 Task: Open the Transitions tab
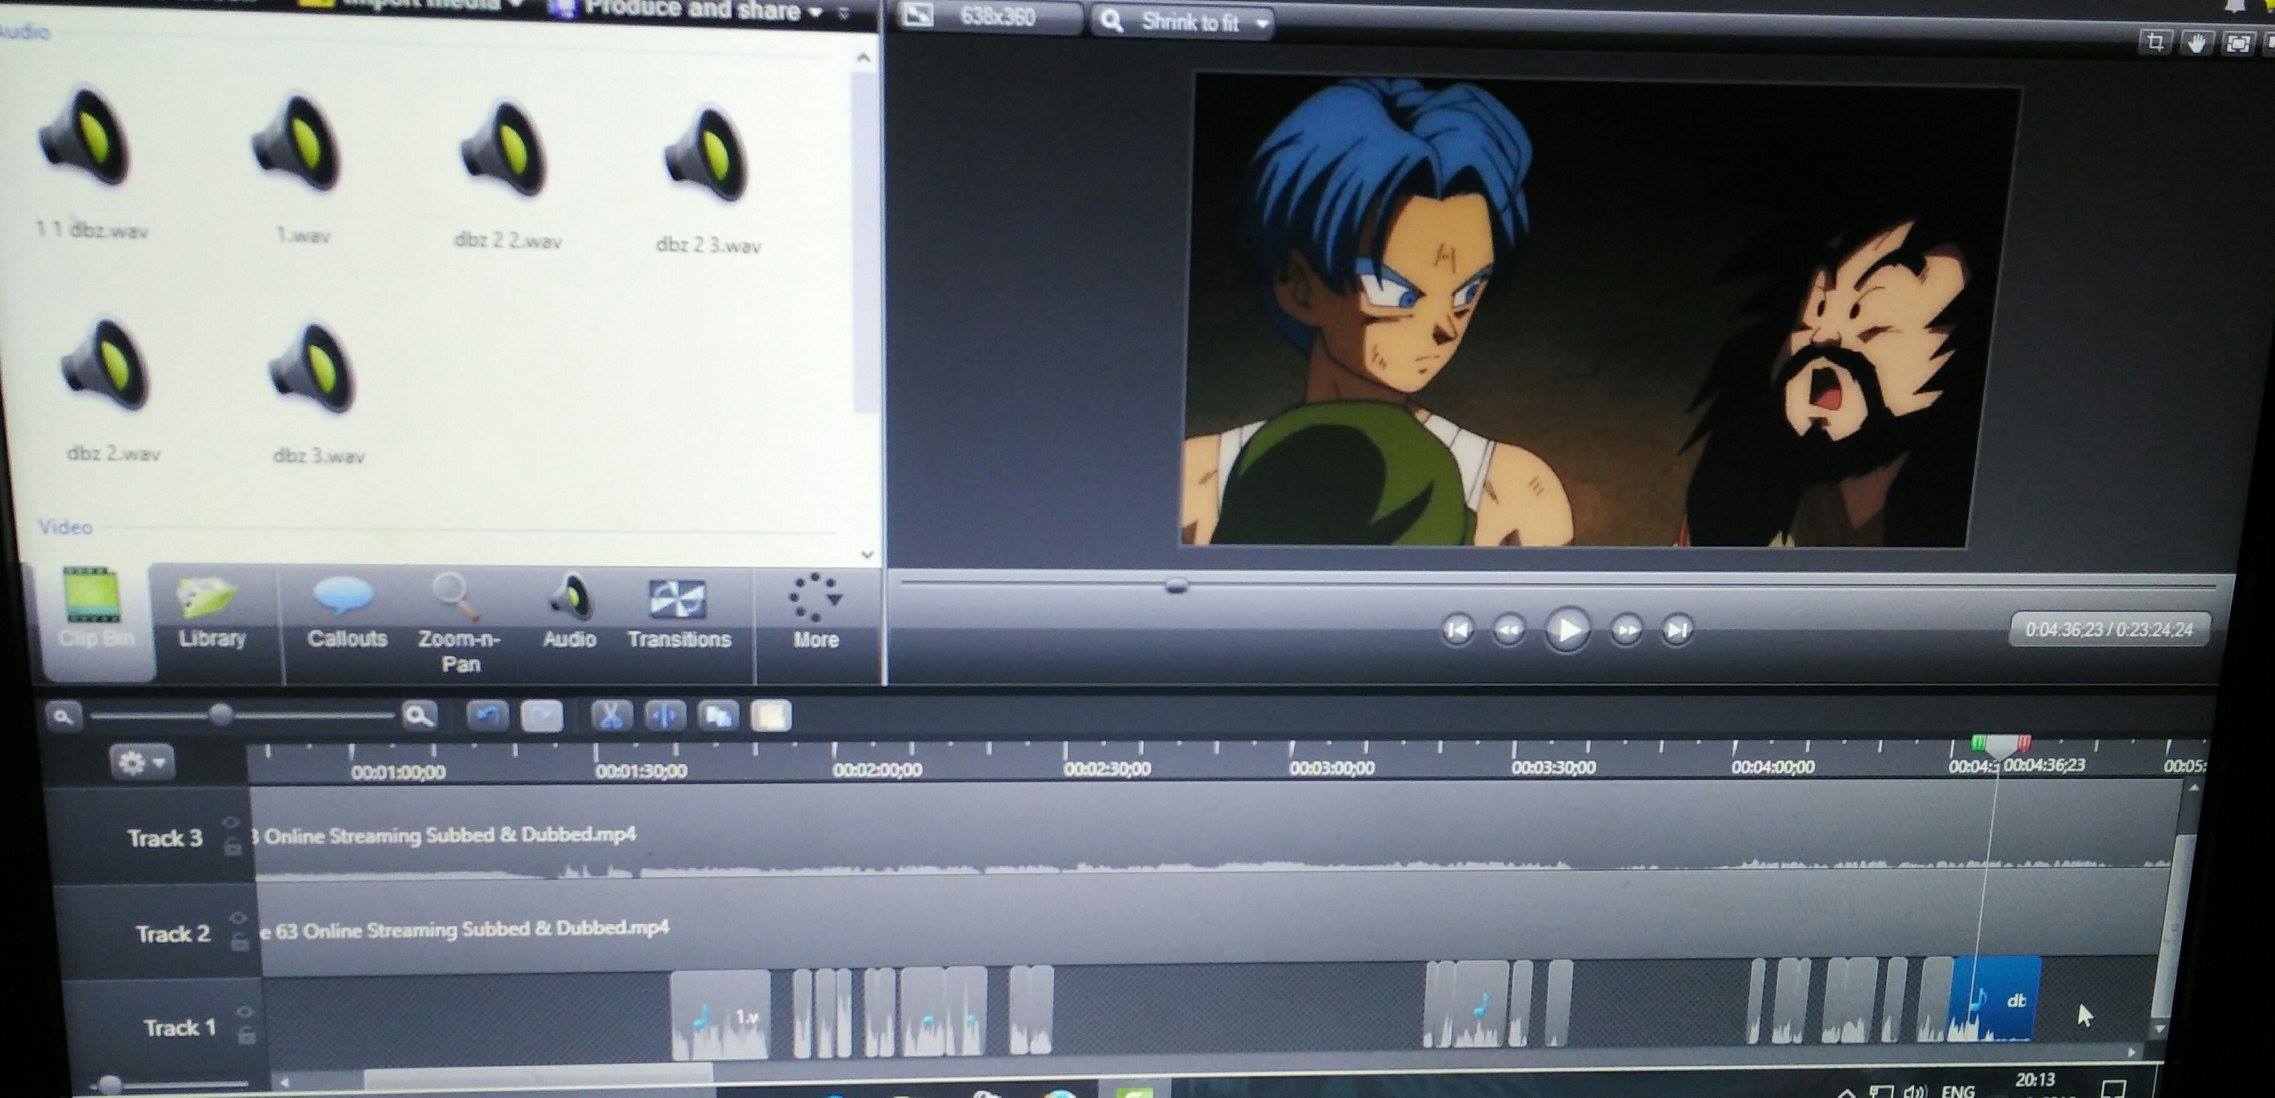point(679,614)
